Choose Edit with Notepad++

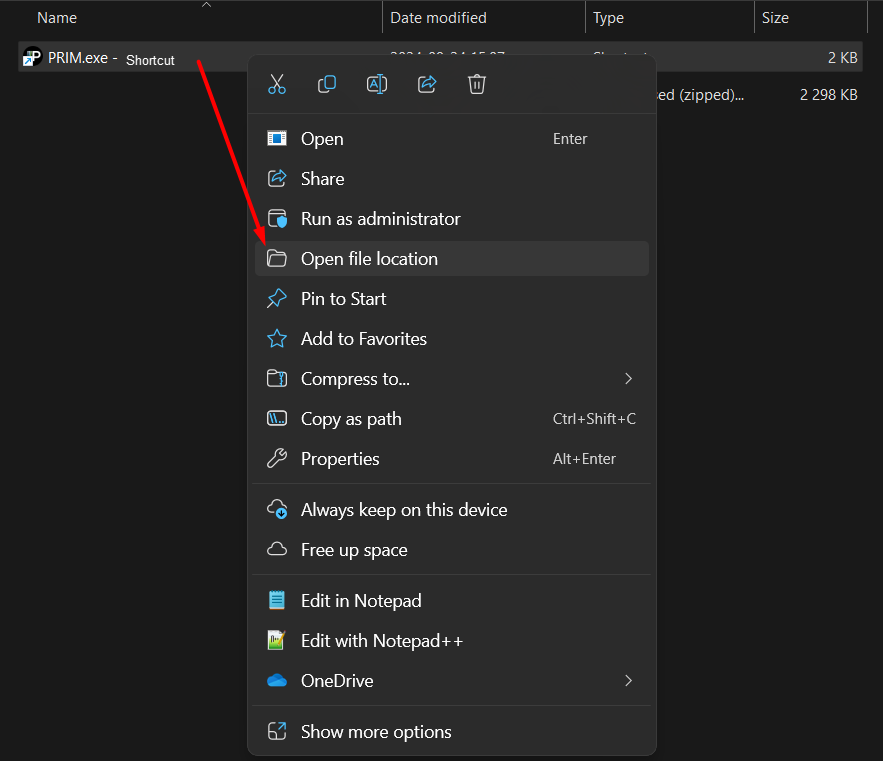click(382, 641)
